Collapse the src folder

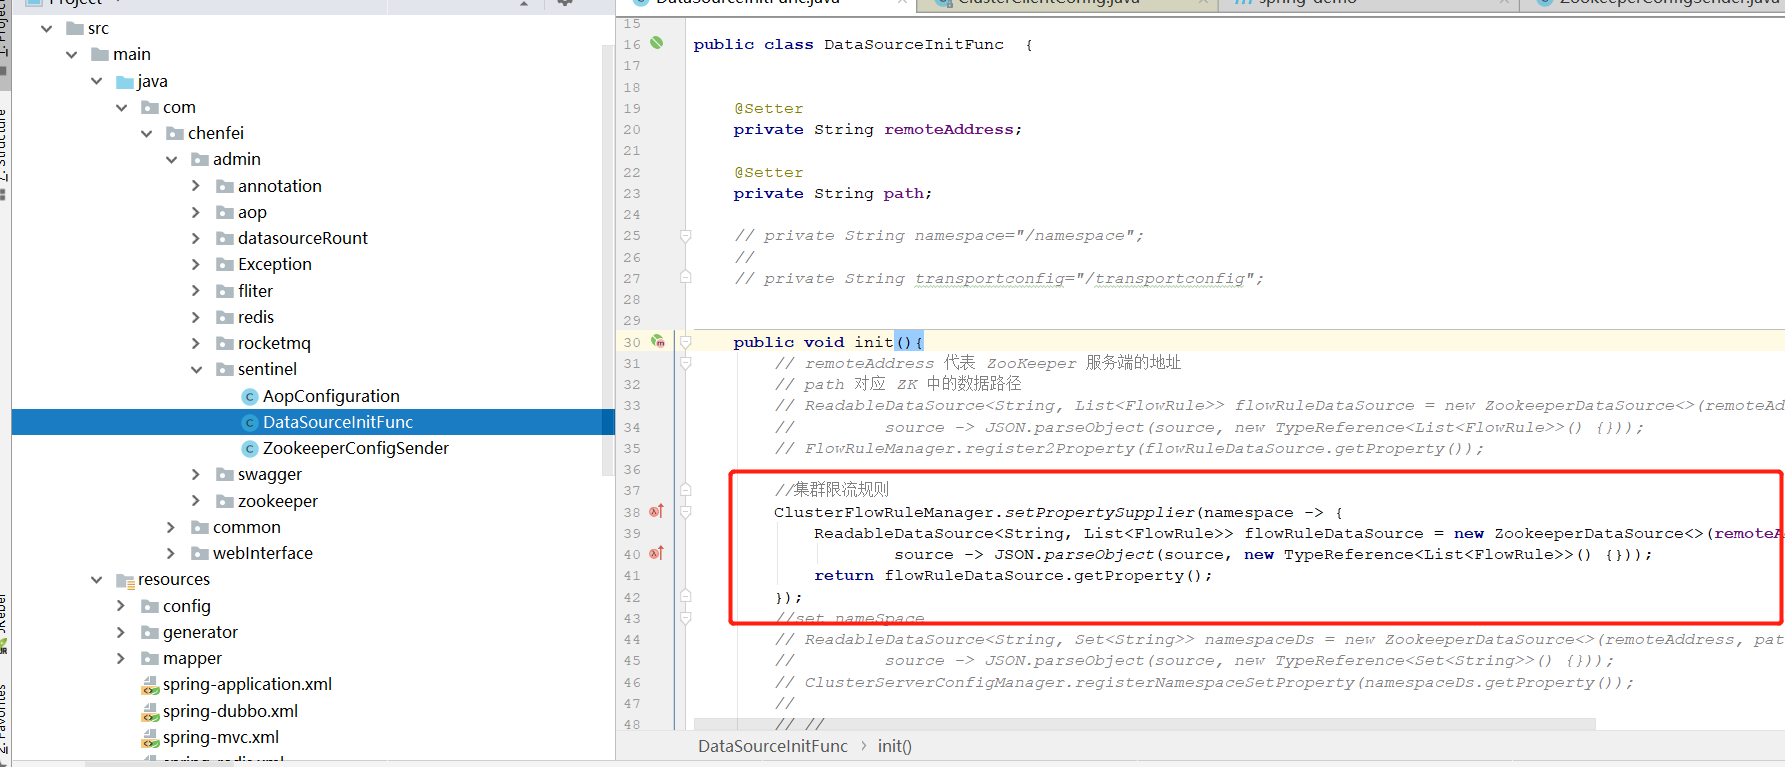(46, 29)
